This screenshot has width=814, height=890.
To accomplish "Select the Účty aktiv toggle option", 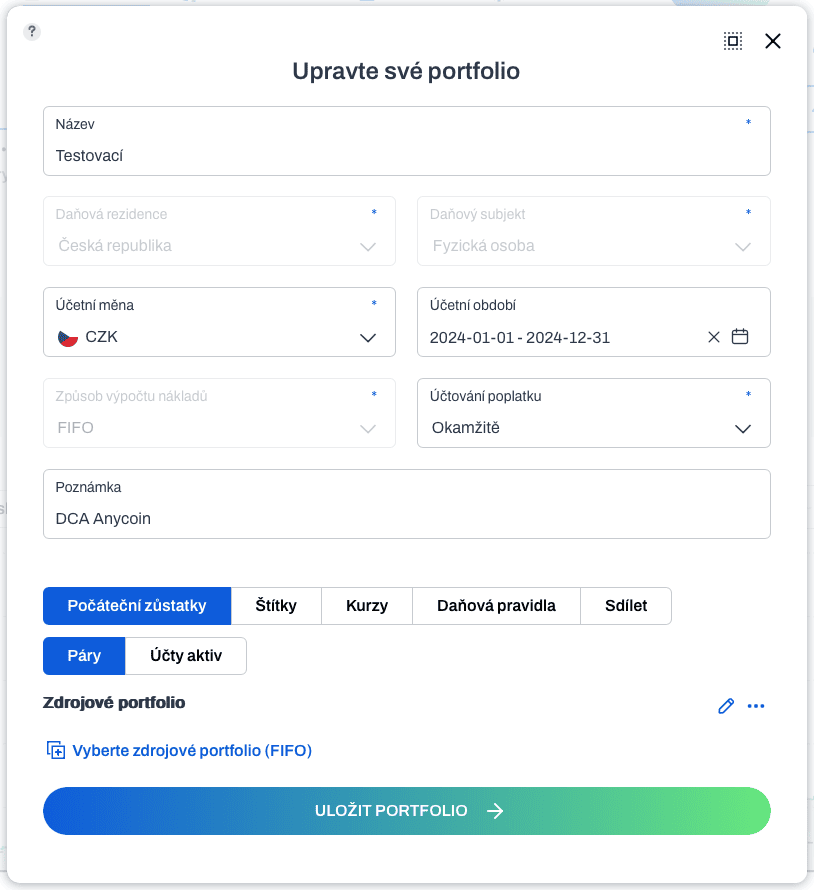I will (186, 656).
